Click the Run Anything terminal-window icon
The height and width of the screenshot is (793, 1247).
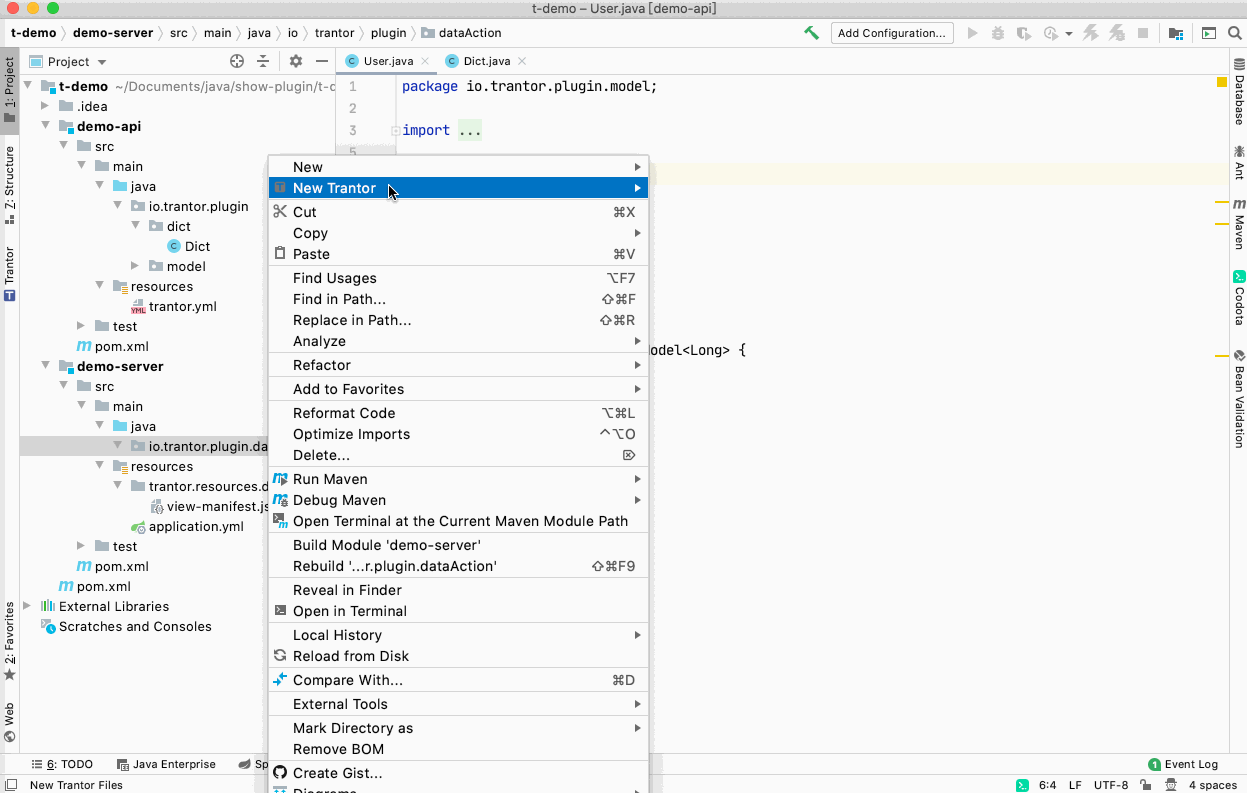point(1209,33)
